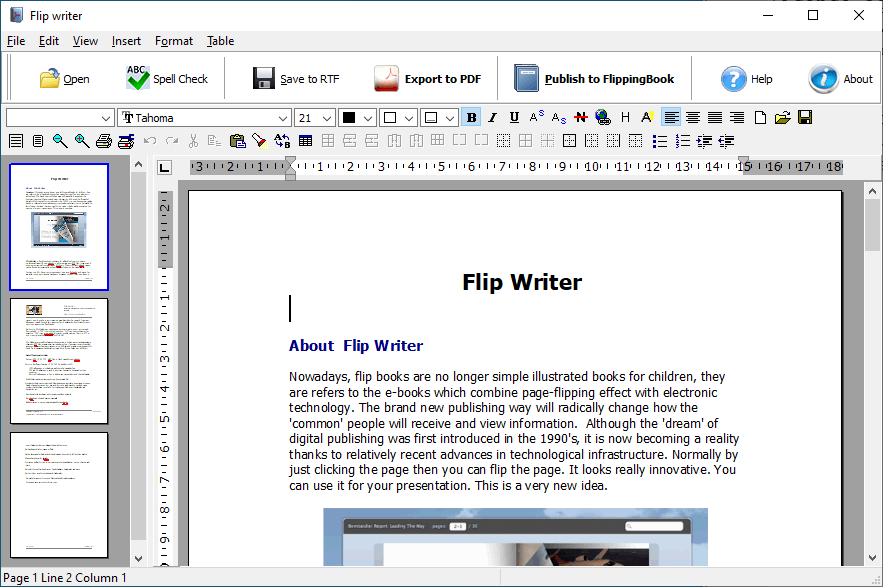Toggle superscript formatting

[x=536, y=117]
